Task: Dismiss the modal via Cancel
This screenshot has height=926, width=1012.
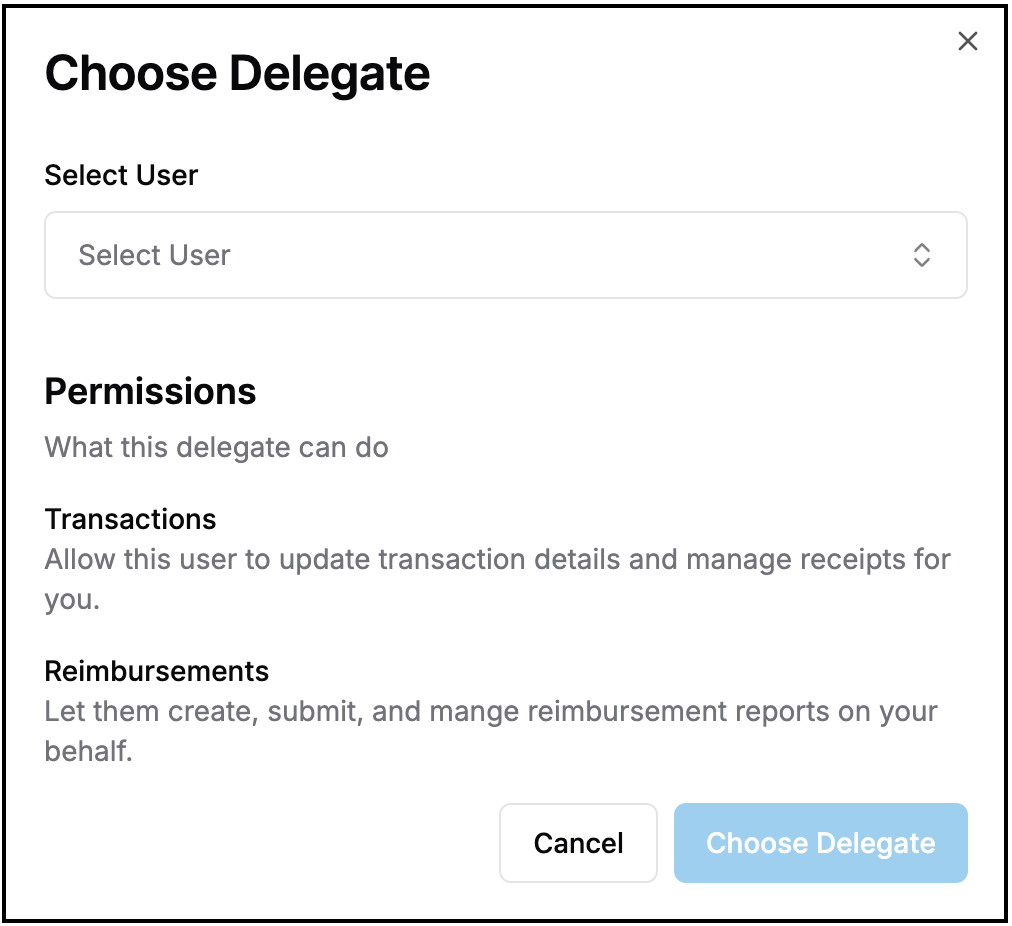Action: 578,843
